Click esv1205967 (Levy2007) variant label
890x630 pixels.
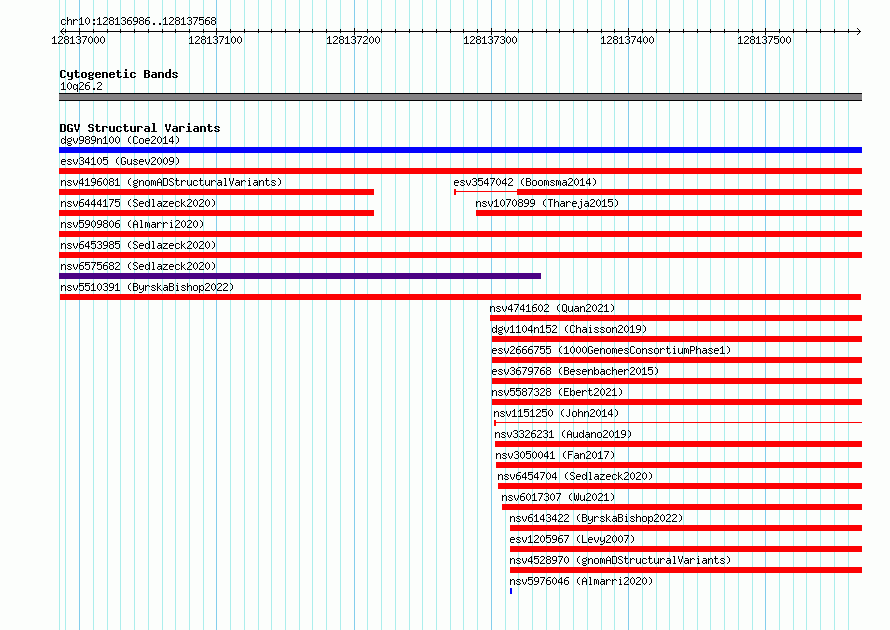tap(572, 539)
